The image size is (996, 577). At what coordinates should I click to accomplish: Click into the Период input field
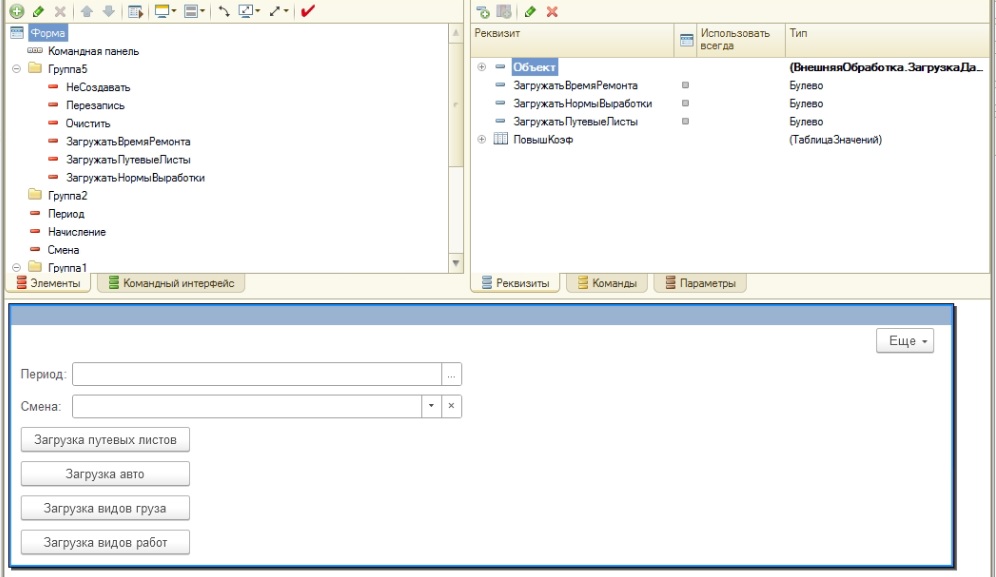(256, 374)
